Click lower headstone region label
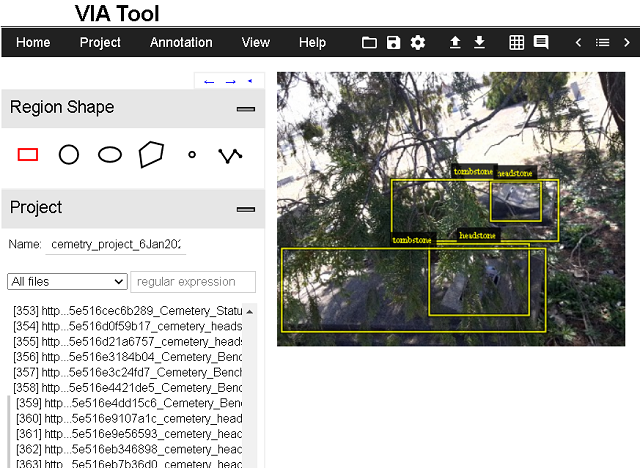The height and width of the screenshot is (468, 640). (x=478, y=235)
